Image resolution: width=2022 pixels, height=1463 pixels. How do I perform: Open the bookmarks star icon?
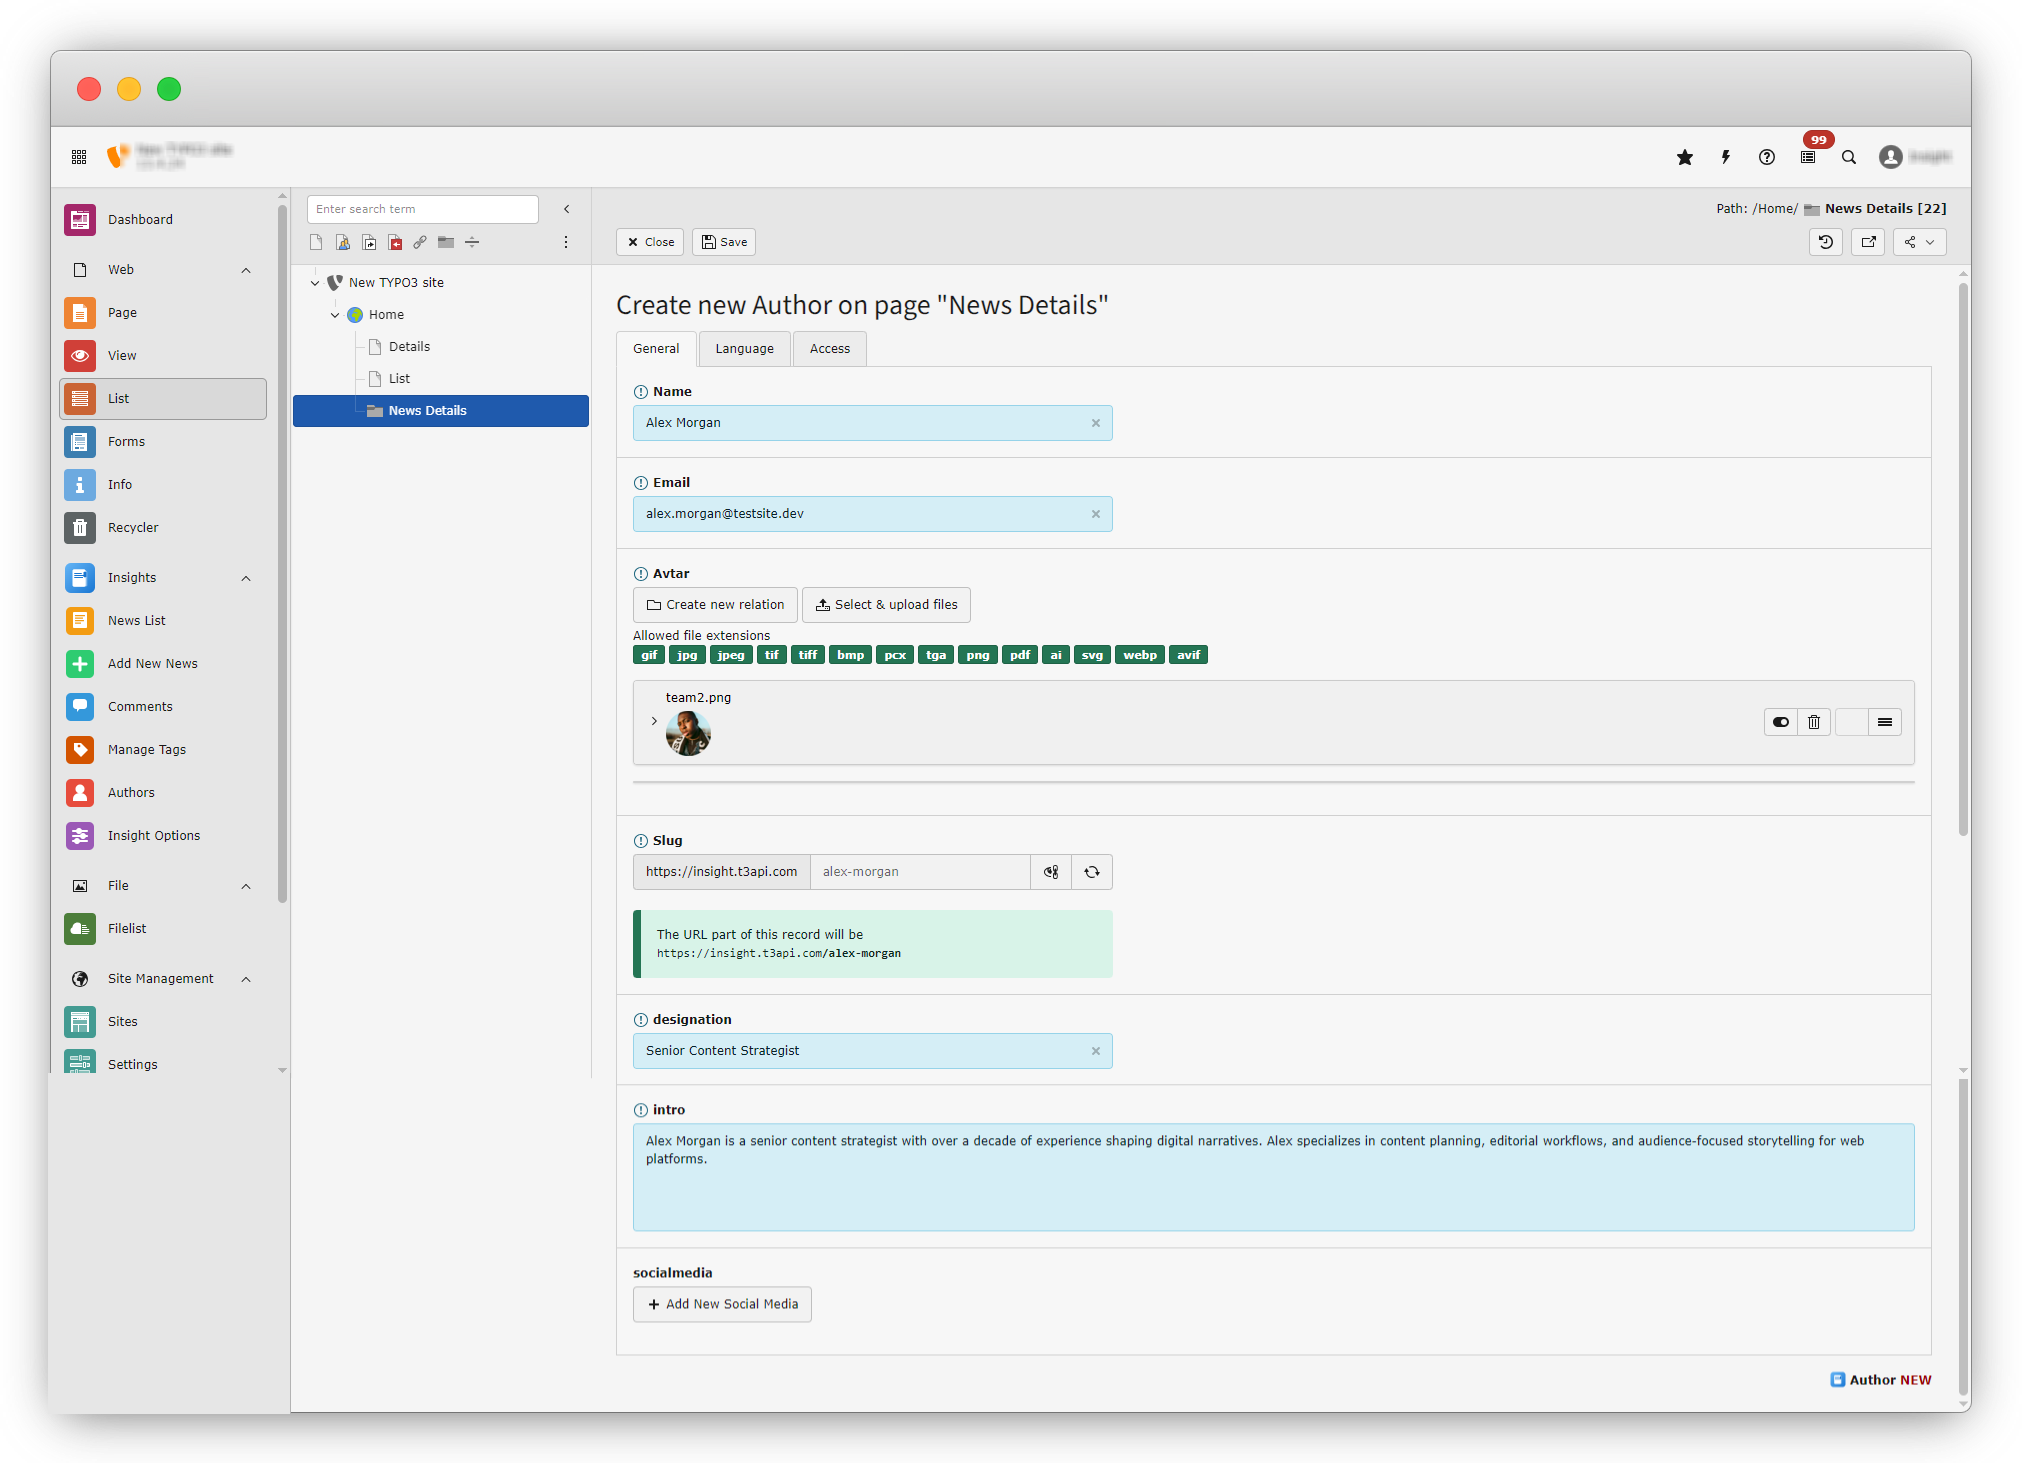tap(1685, 157)
